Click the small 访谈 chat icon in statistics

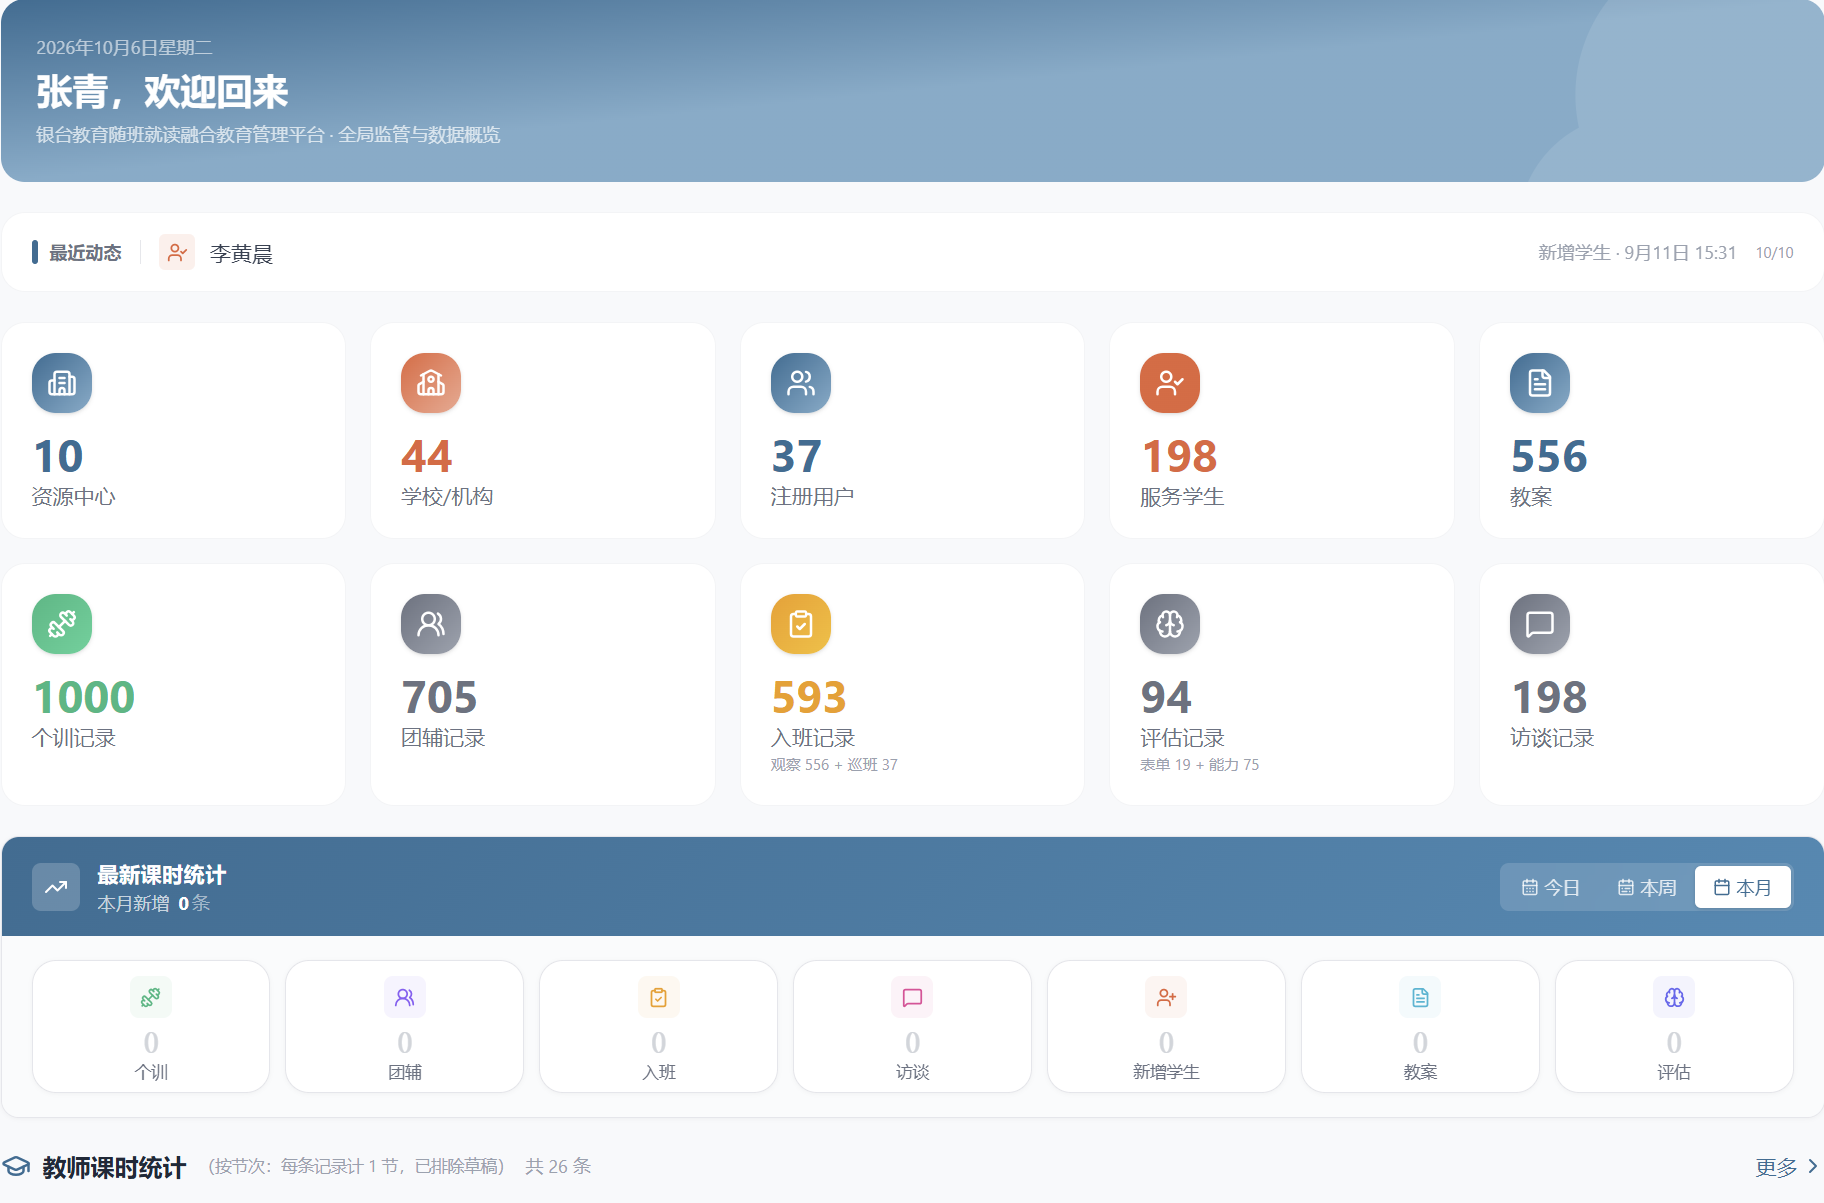point(912,997)
